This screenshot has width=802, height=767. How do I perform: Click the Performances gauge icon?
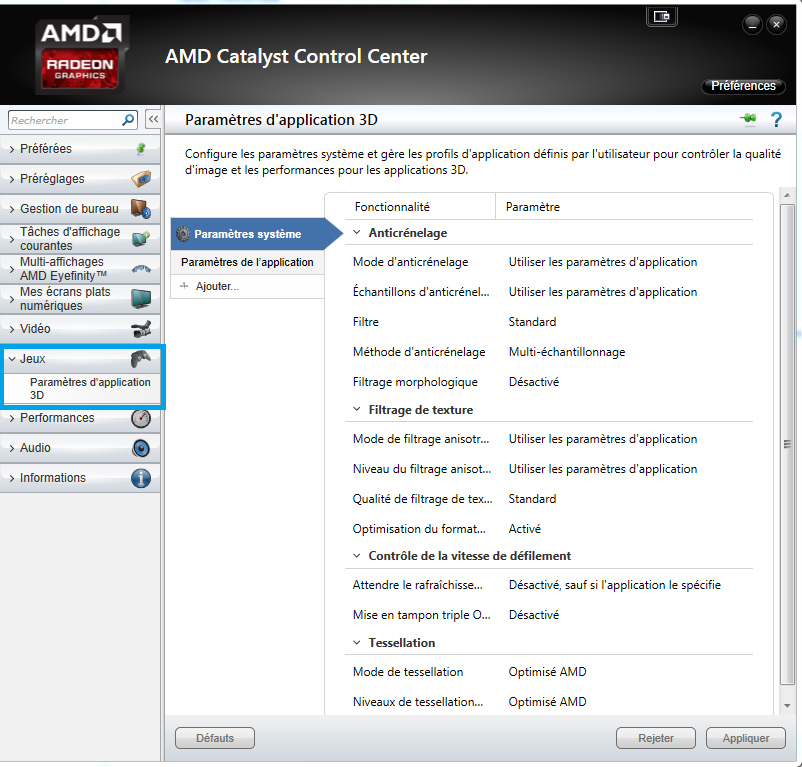(x=141, y=418)
